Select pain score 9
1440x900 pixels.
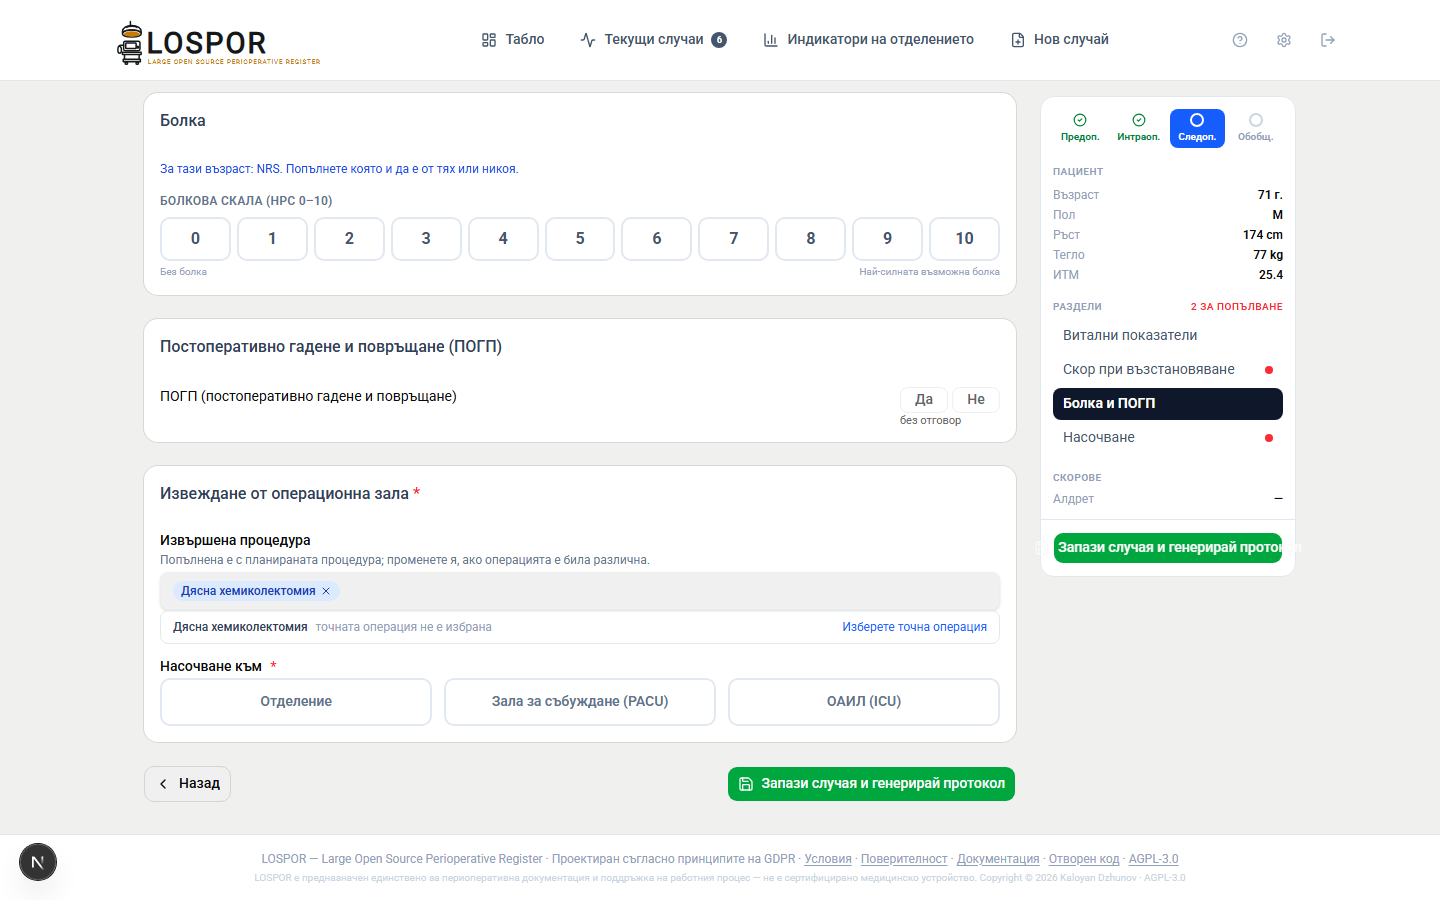pos(888,239)
